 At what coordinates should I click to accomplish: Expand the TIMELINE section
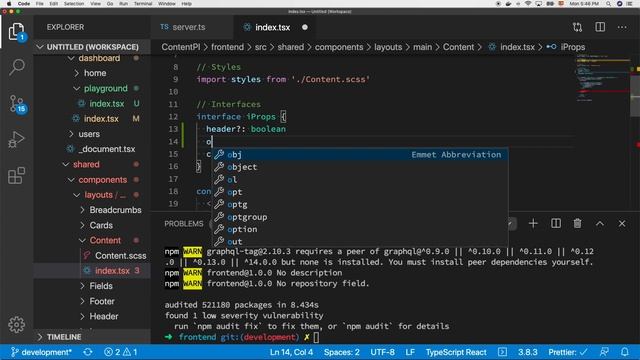click(x=64, y=337)
